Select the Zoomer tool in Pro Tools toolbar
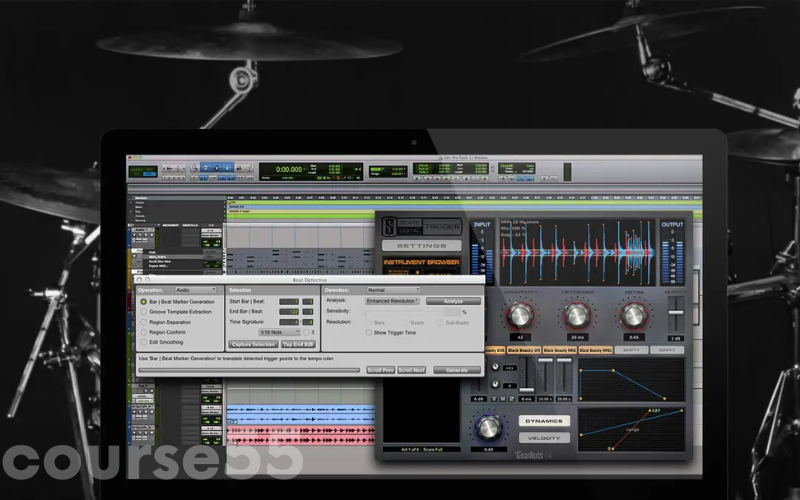 click(195, 168)
